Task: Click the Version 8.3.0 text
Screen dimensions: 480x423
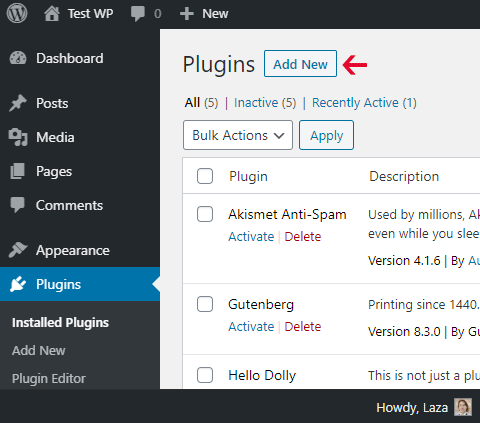Action: click(x=404, y=332)
